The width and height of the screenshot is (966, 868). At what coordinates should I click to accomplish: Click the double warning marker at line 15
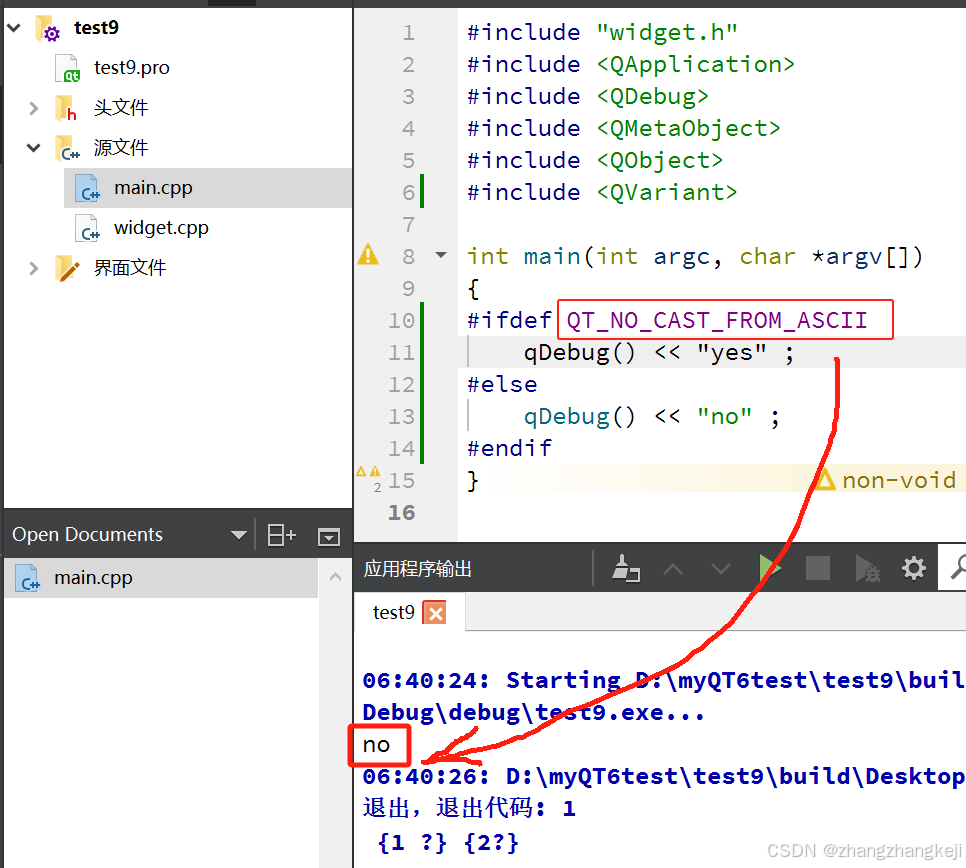click(x=368, y=472)
